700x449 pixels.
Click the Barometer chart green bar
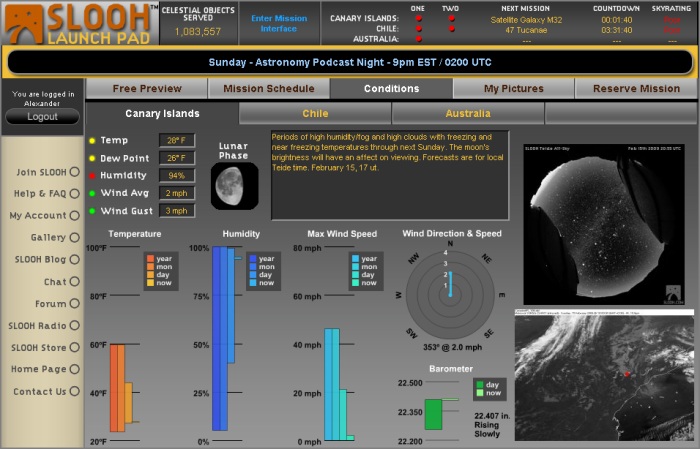coord(433,415)
